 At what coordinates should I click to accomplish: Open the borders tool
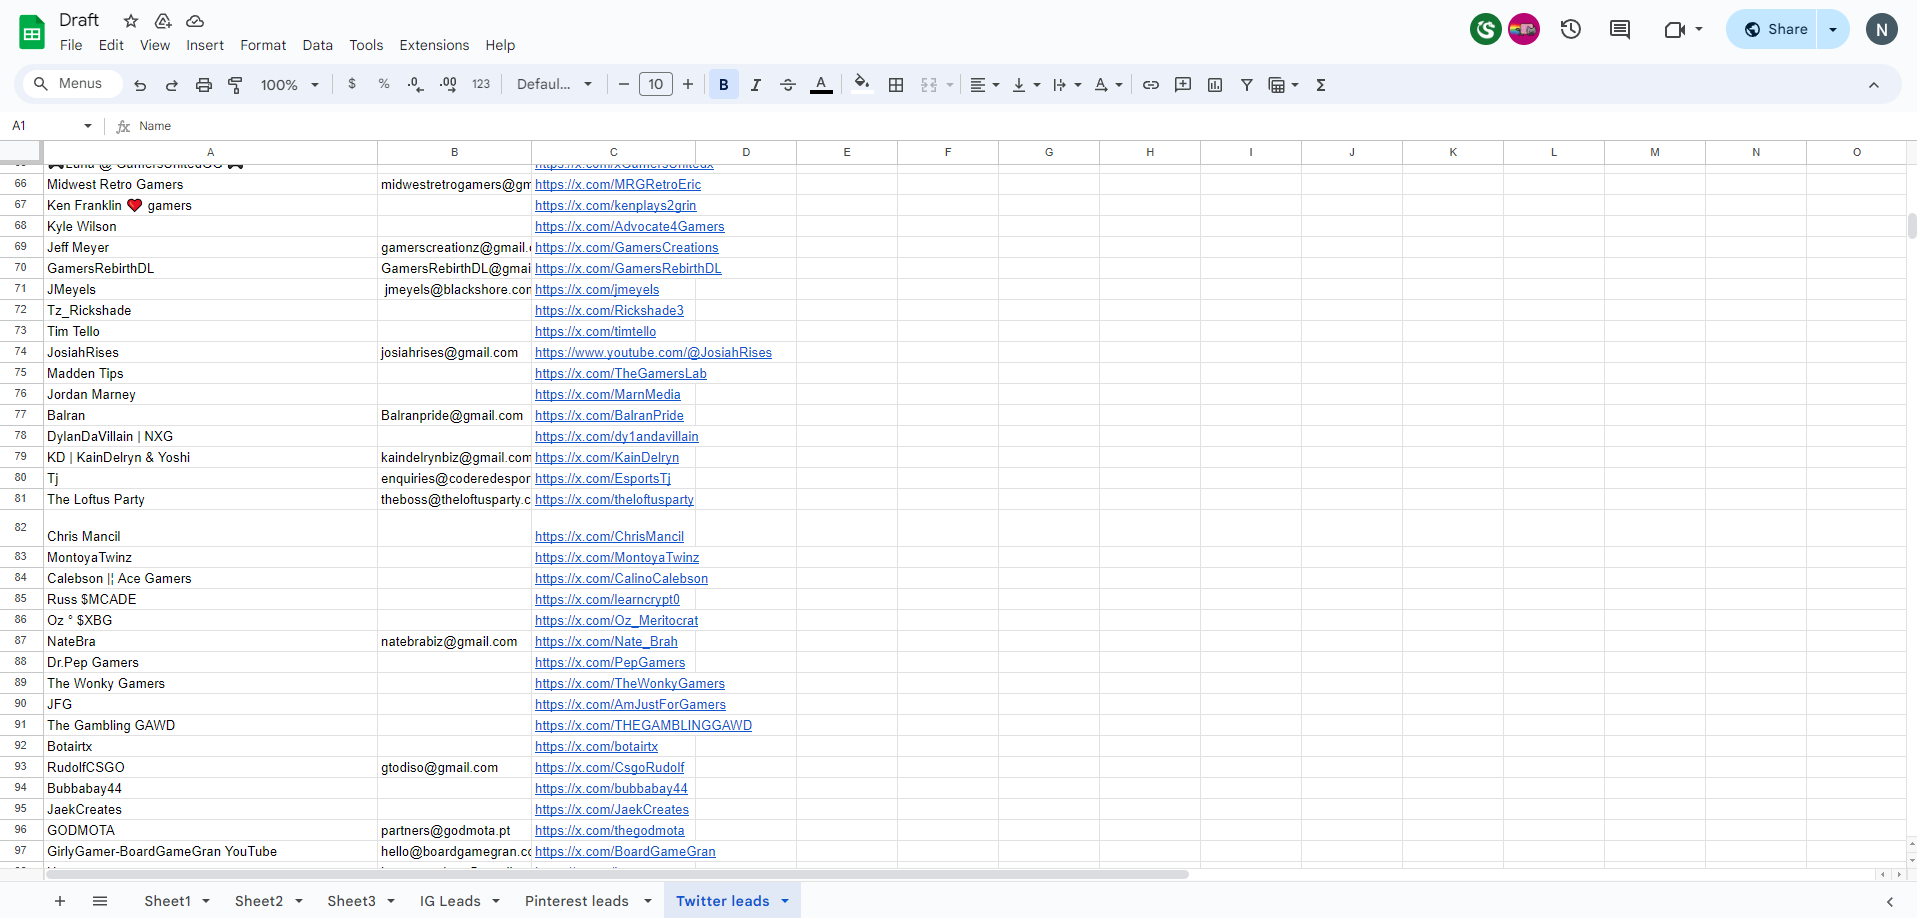[896, 85]
